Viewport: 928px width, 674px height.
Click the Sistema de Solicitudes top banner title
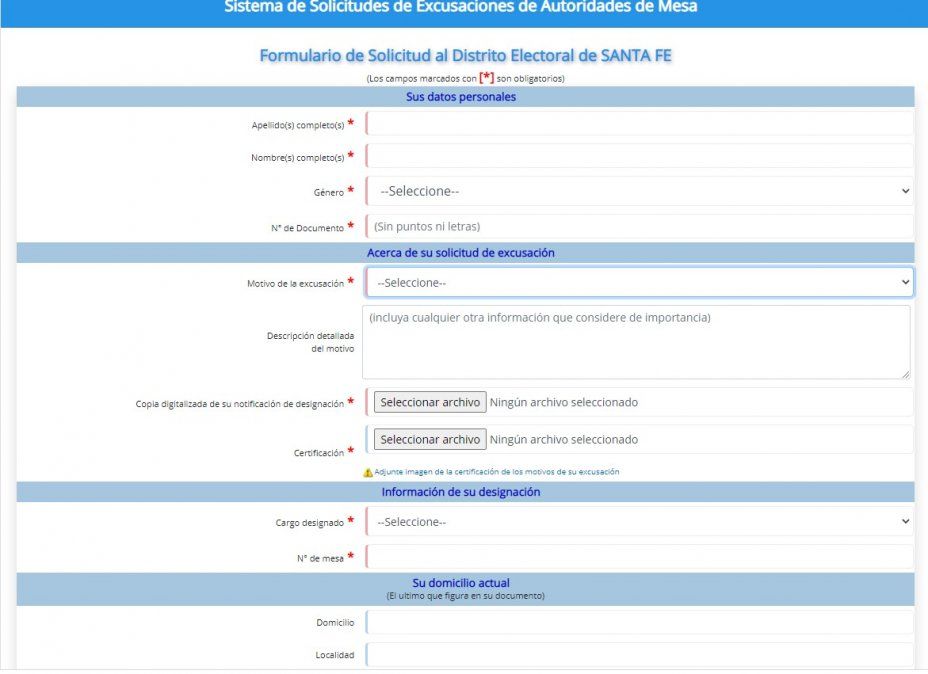point(461,8)
